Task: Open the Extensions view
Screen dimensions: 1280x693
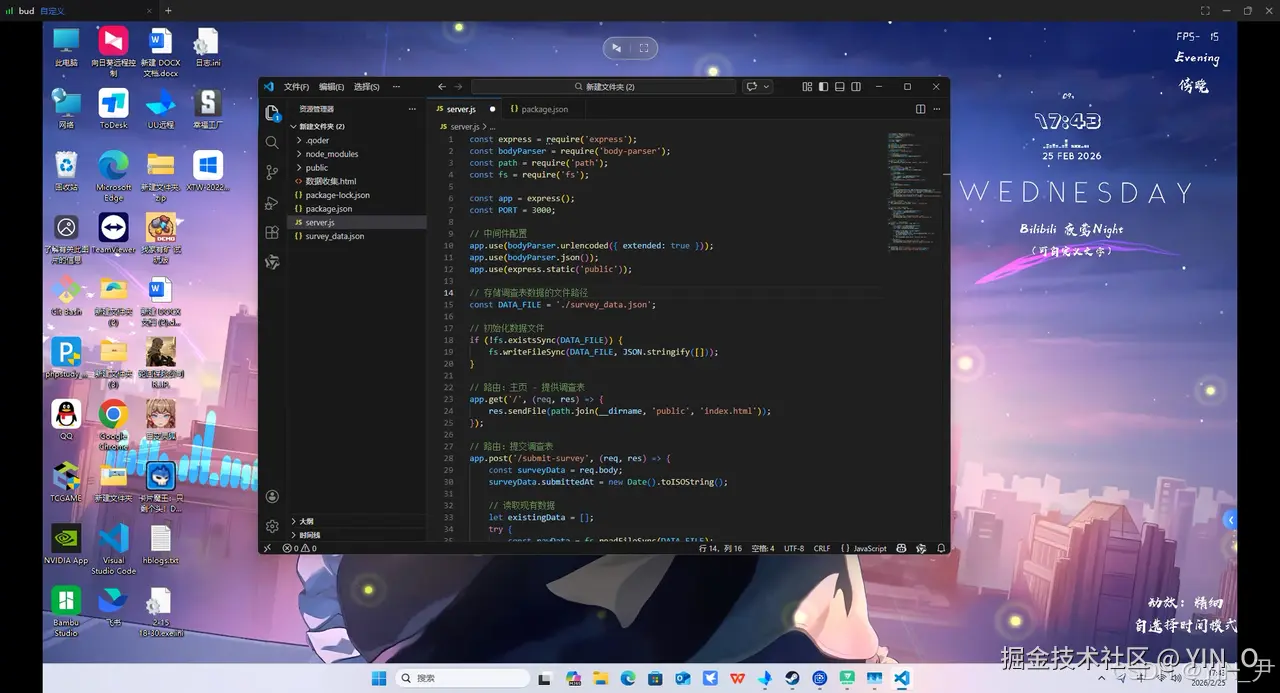Action: point(272,232)
